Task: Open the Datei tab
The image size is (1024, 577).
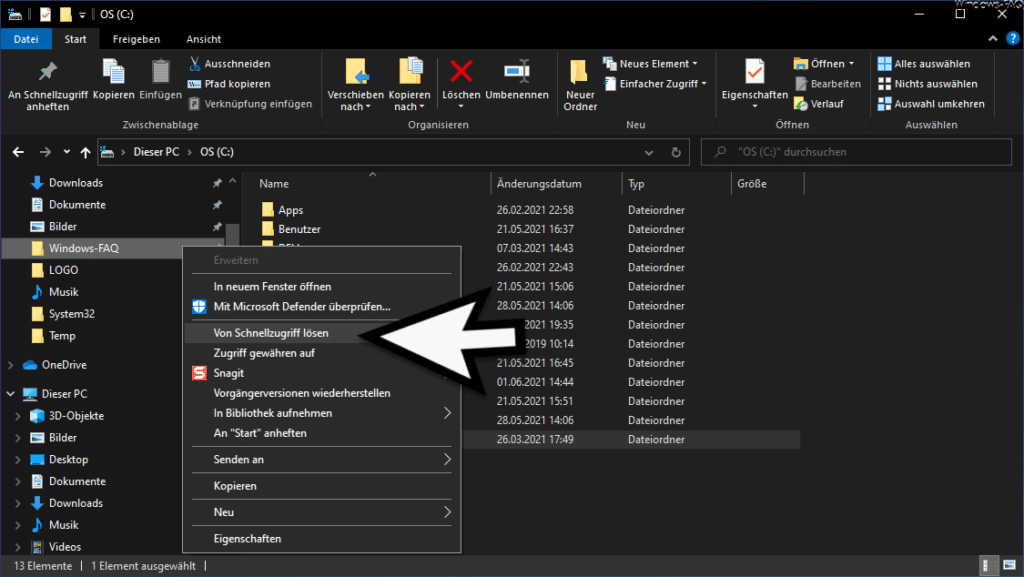Action: (26, 39)
